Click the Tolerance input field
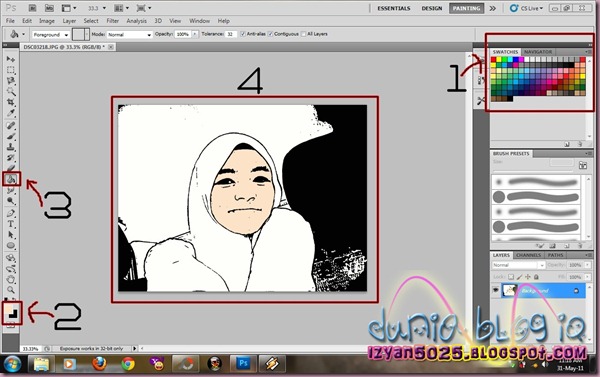This screenshot has height=377, width=600. 231,34
